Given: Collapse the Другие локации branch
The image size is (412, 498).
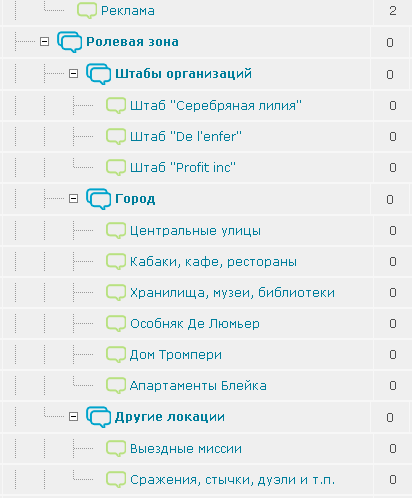Looking at the screenshot, I should pyautogui.click(x=73, y=417).
